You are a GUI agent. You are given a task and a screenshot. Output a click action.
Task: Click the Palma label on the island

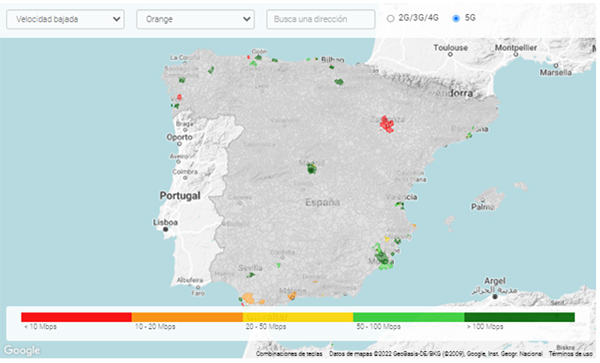[x=483, y=207]
